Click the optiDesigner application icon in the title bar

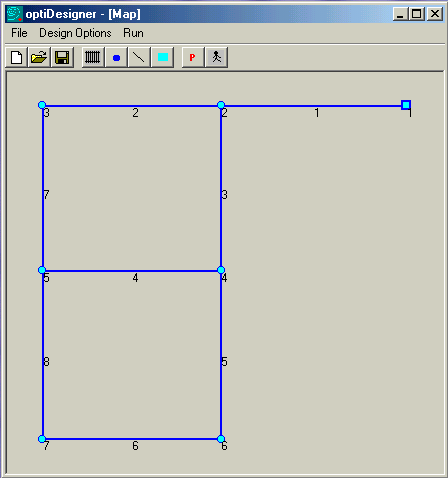point(14,14)
